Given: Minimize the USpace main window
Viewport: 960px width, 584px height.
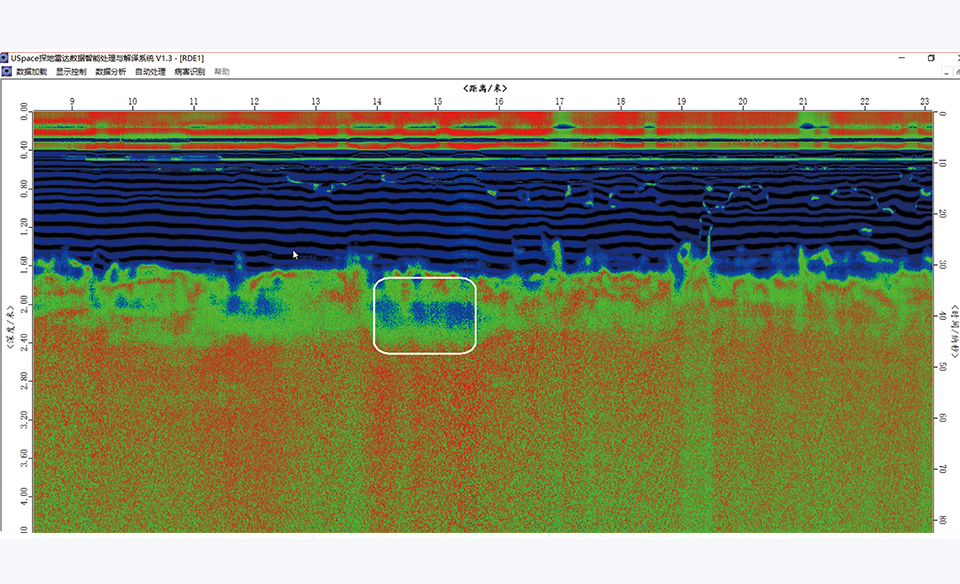Looking at the screenshot, I should coord(902,58).
